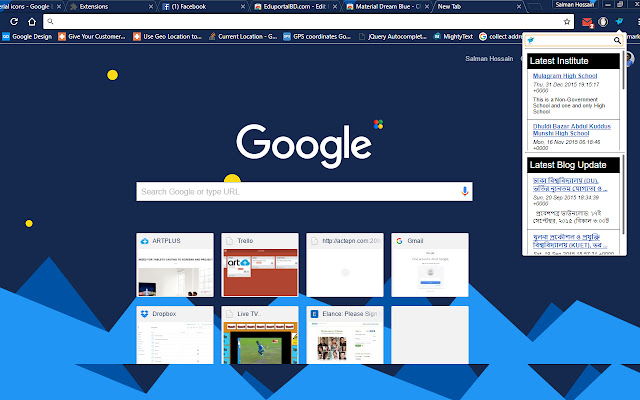
Task: Minimize the Chrome window
Action: [608, 4]
